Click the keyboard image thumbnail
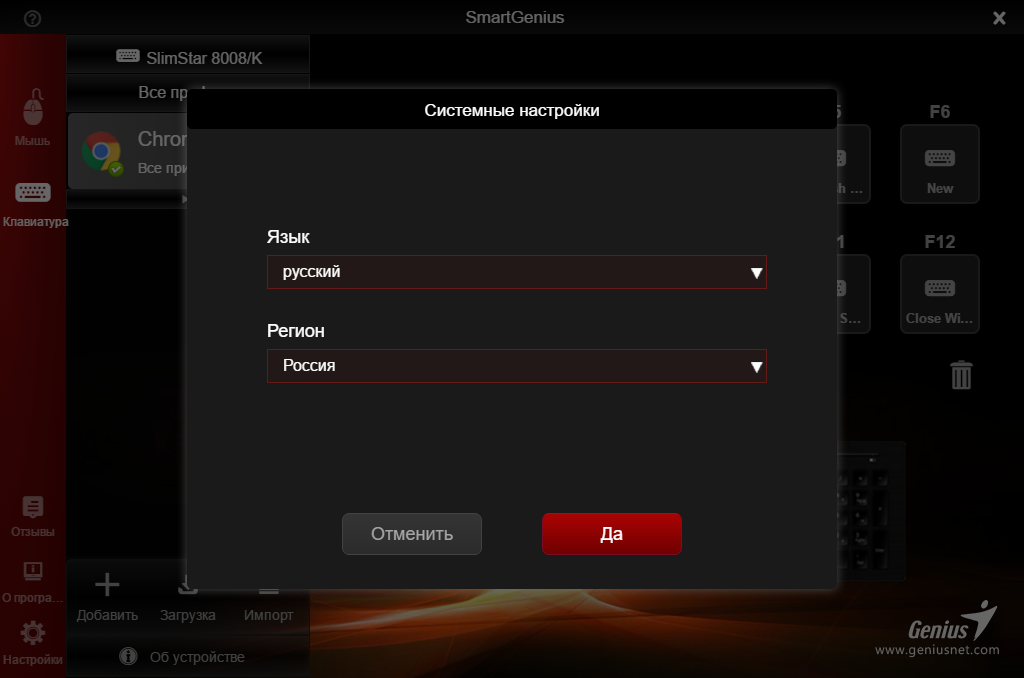1024x678 pixels. coord(871,511)
